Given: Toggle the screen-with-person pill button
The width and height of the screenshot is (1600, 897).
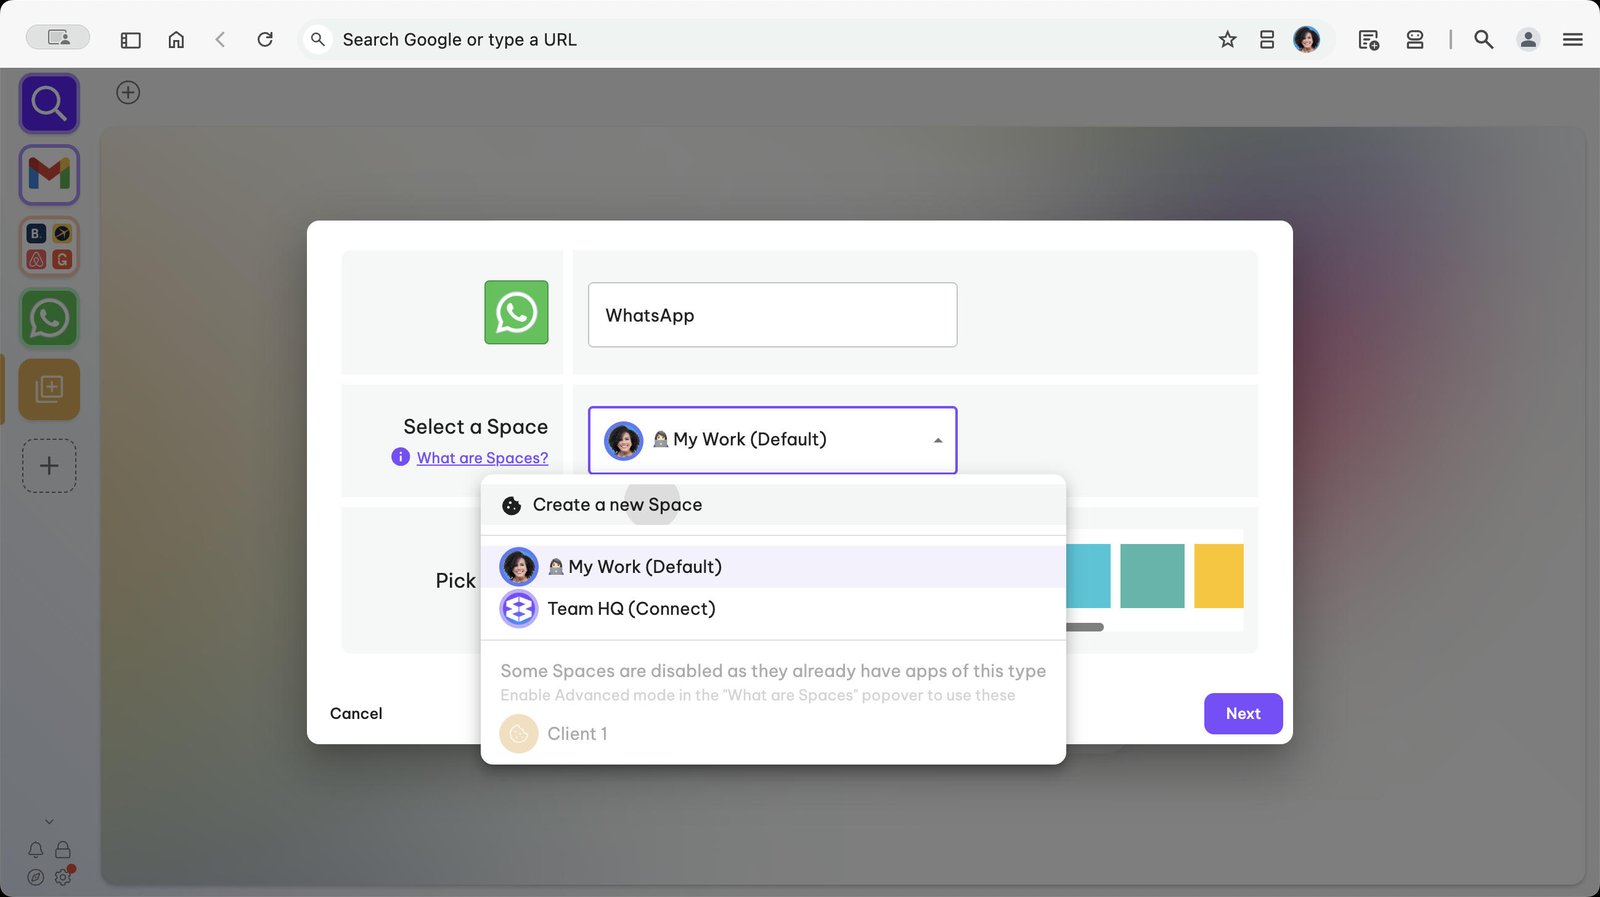Looking at the screenshot, I should (x=58, y=37).
